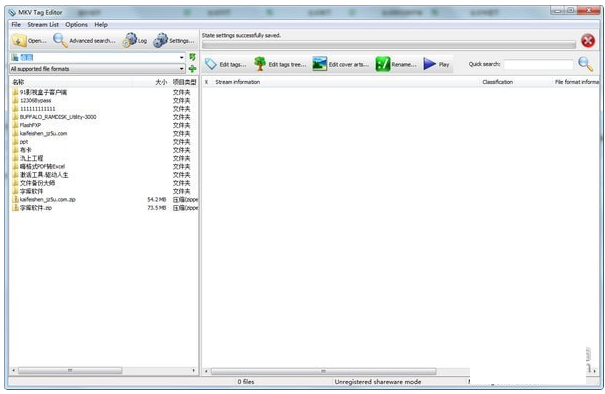This screenshot has width=605, height=394.
Task: Click the stream list horizontal scrollbar
Action: click(x=323, y=371)
